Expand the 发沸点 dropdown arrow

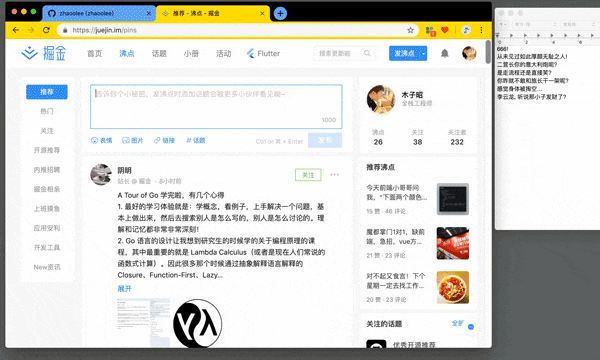tap(423, 54)
